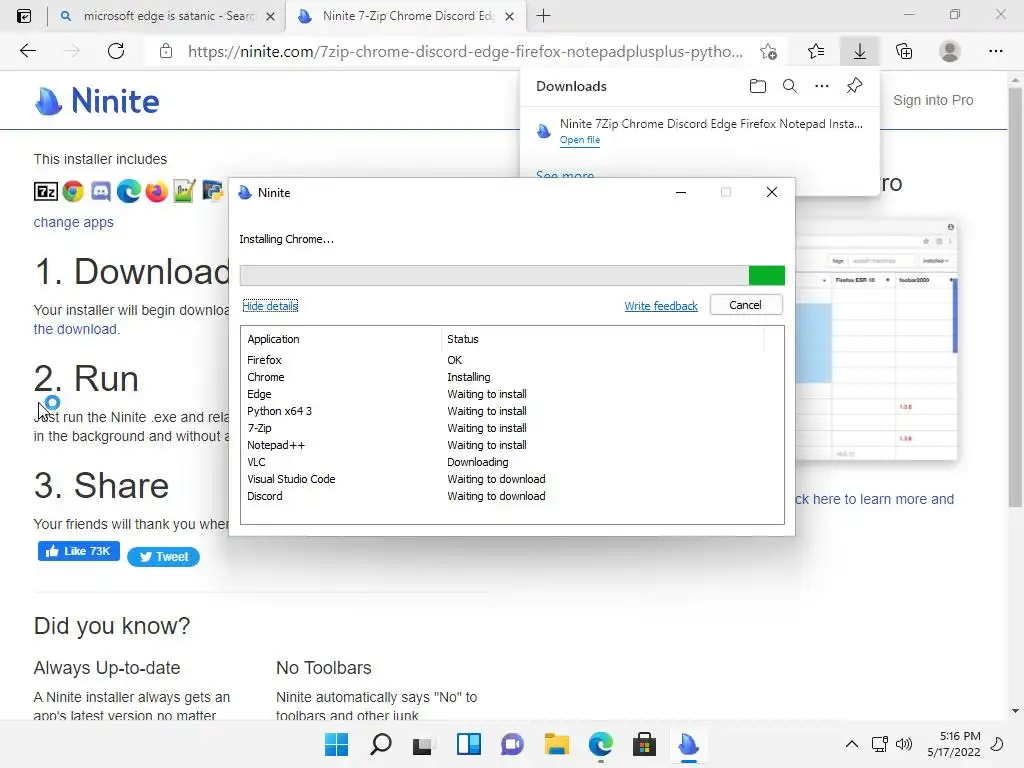Click the Status column header
Screen dimensions: 1024x768
602,339
